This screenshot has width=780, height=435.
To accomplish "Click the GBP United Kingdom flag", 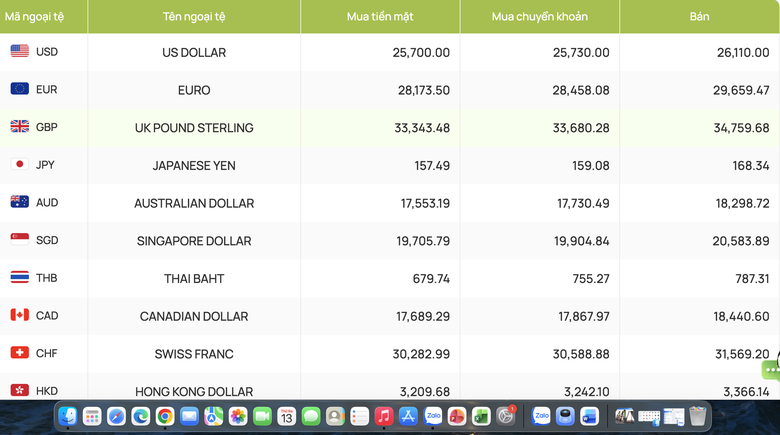I will (x=20, y=126).
